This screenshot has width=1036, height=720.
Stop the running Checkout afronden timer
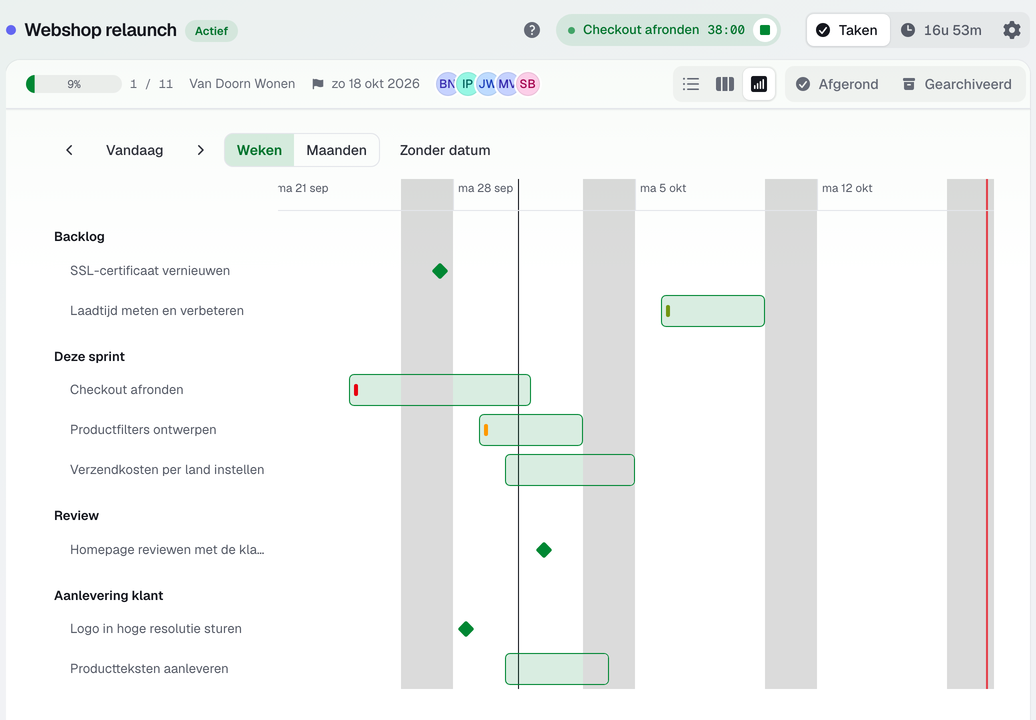pos(765,30)
